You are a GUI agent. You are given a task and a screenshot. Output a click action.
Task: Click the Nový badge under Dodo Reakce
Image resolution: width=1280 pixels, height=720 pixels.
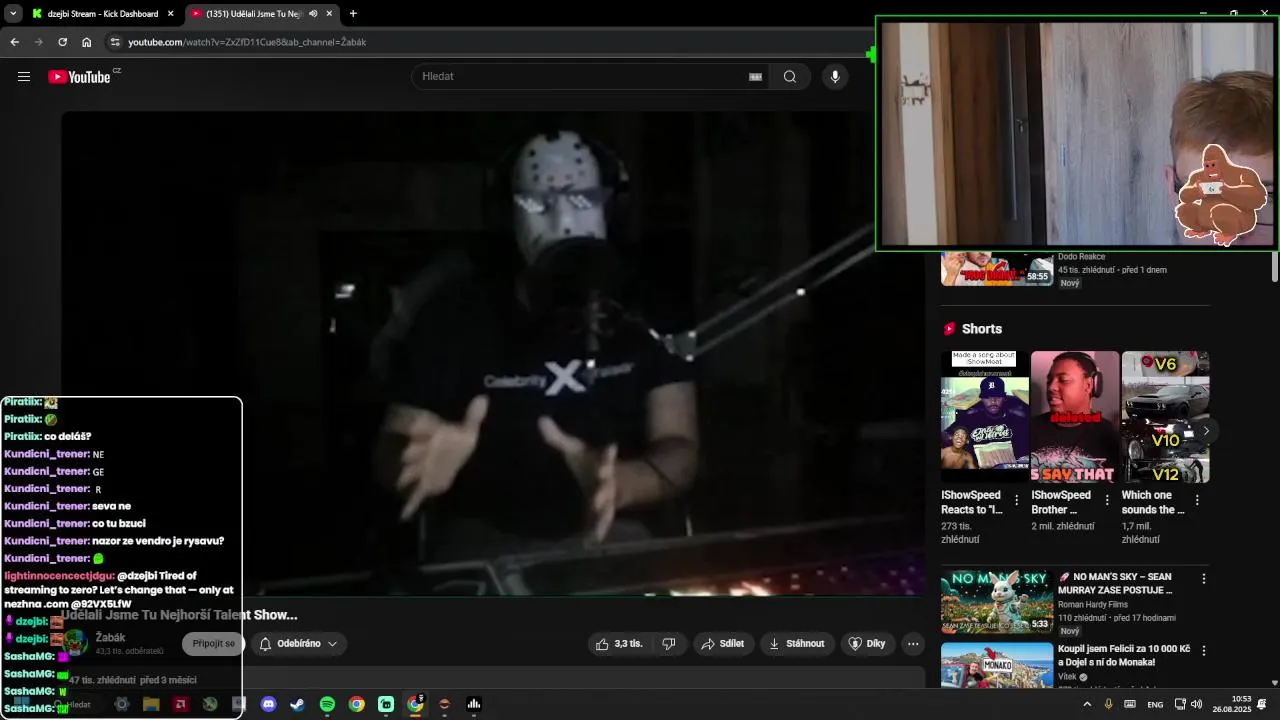coord(1070,283)
